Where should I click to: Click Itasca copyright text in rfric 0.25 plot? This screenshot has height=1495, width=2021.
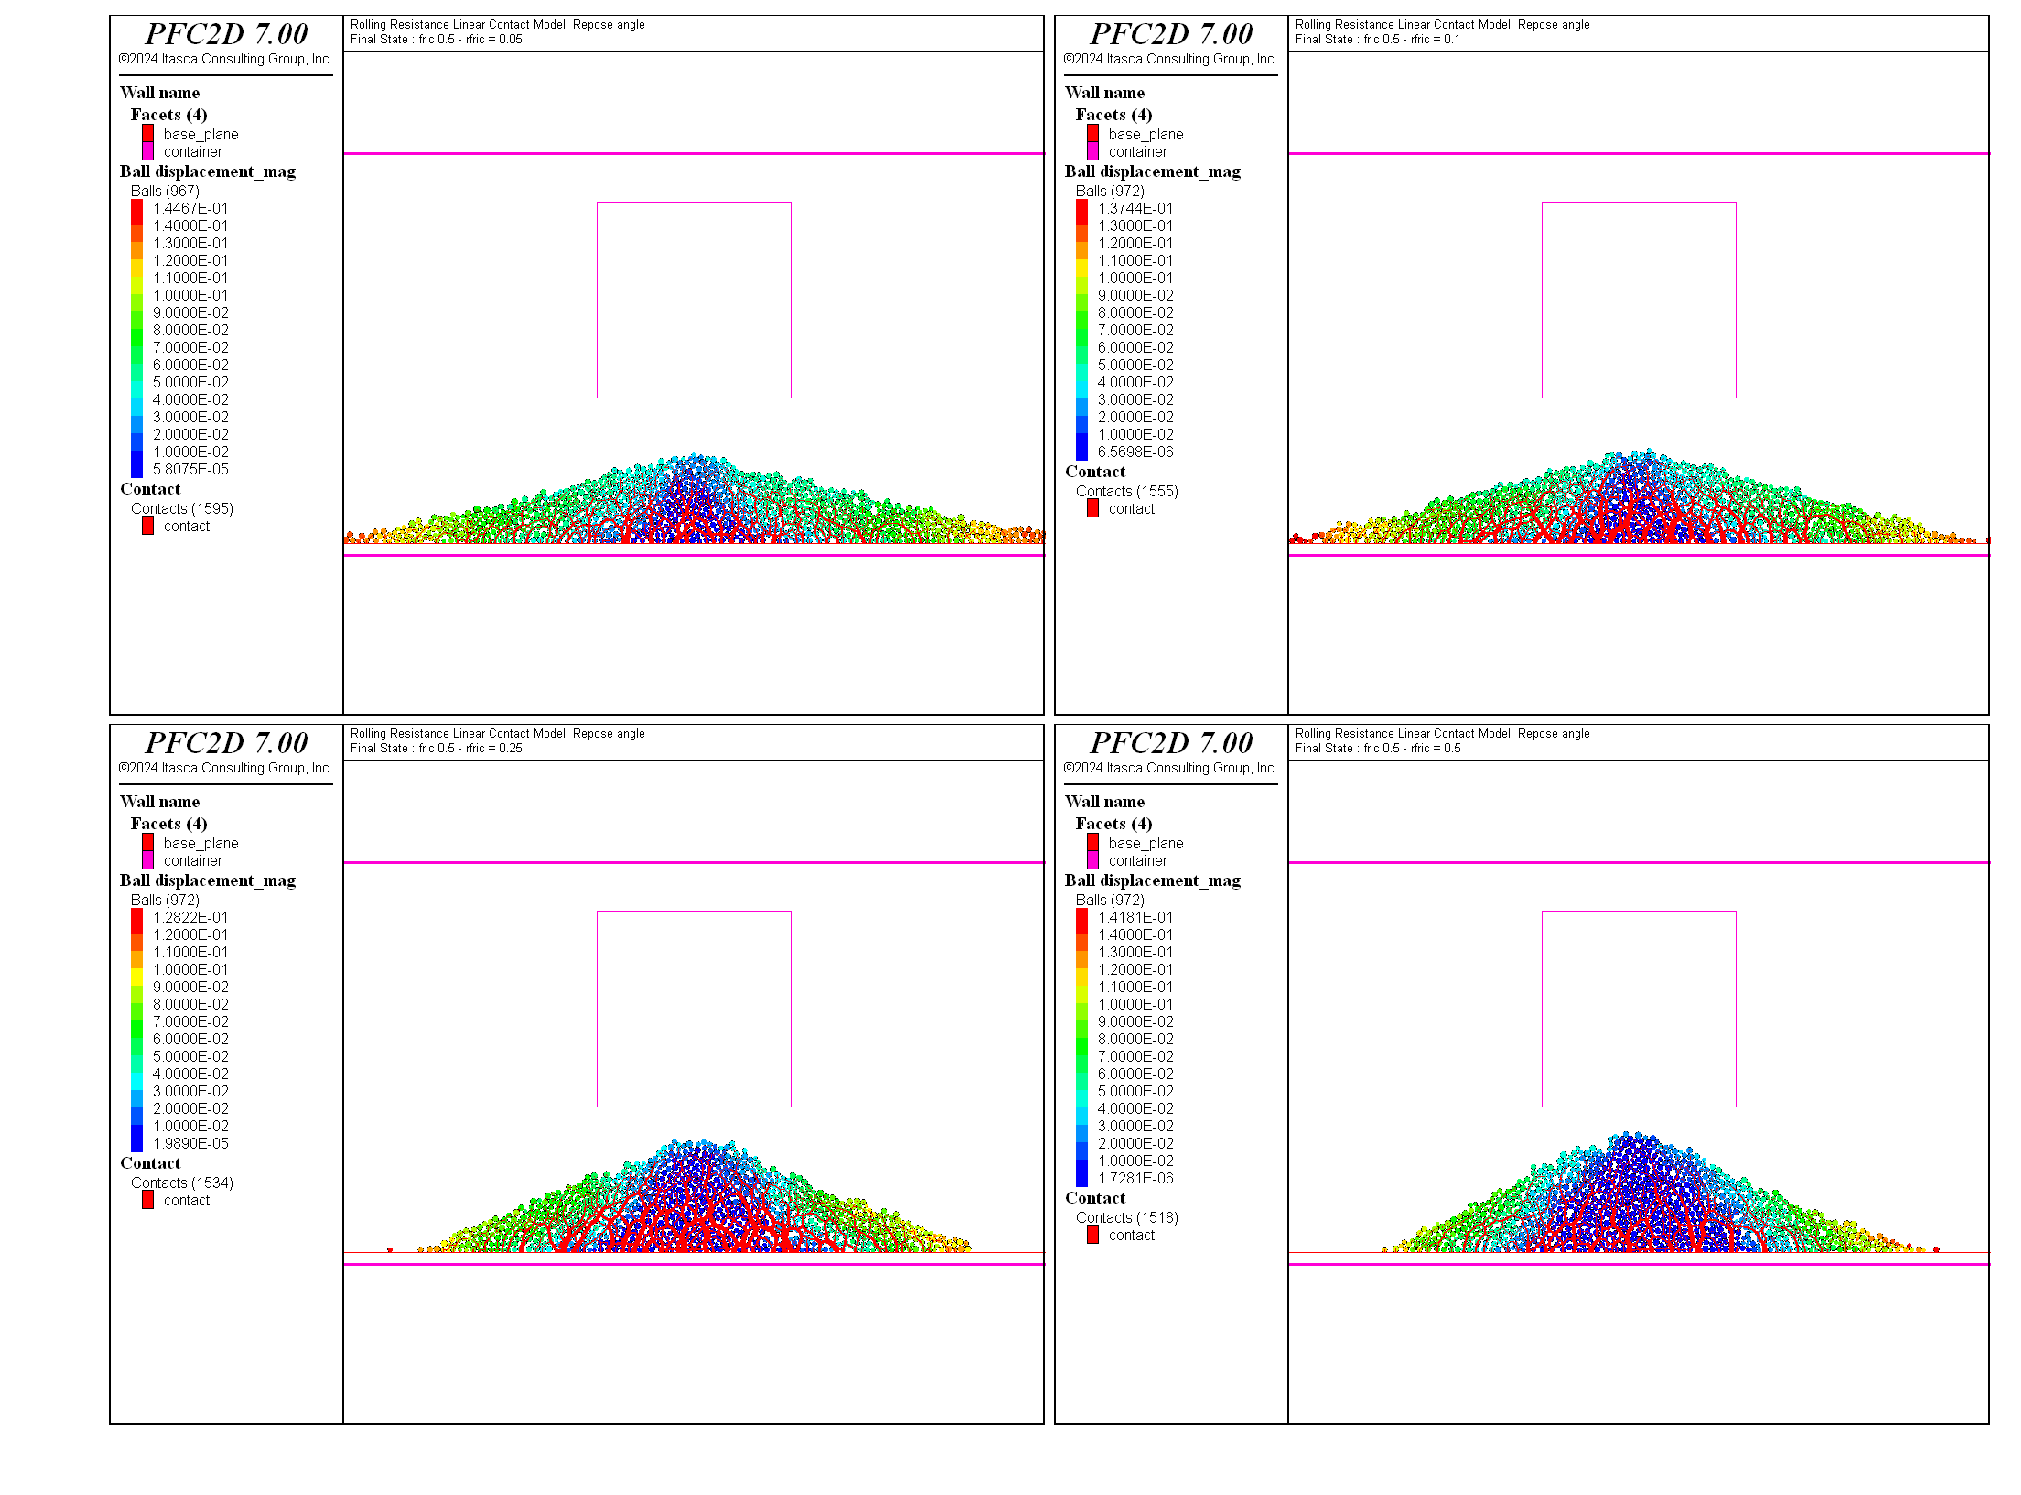[x=224, y=768]
